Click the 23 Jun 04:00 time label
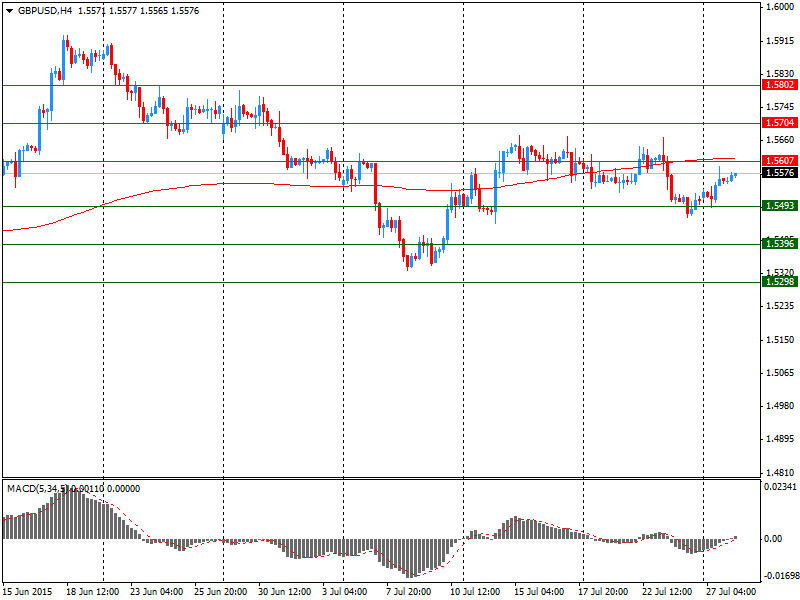 157,592
